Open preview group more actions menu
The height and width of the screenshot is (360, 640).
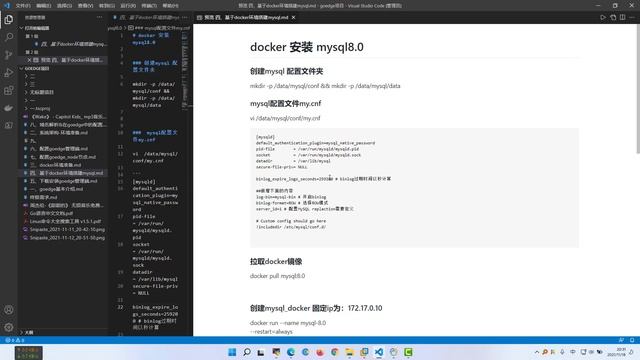[632, 18]
